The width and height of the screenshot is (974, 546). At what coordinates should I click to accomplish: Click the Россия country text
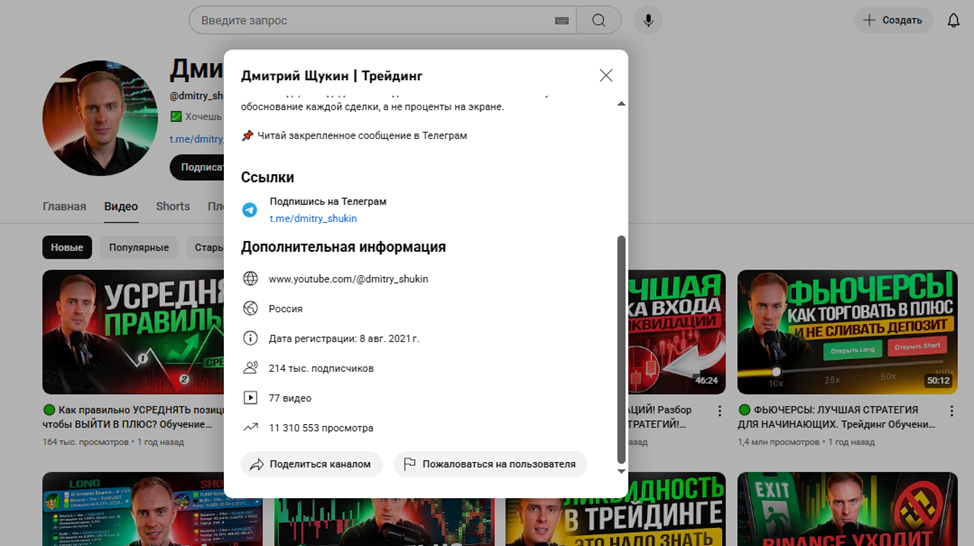286,309
